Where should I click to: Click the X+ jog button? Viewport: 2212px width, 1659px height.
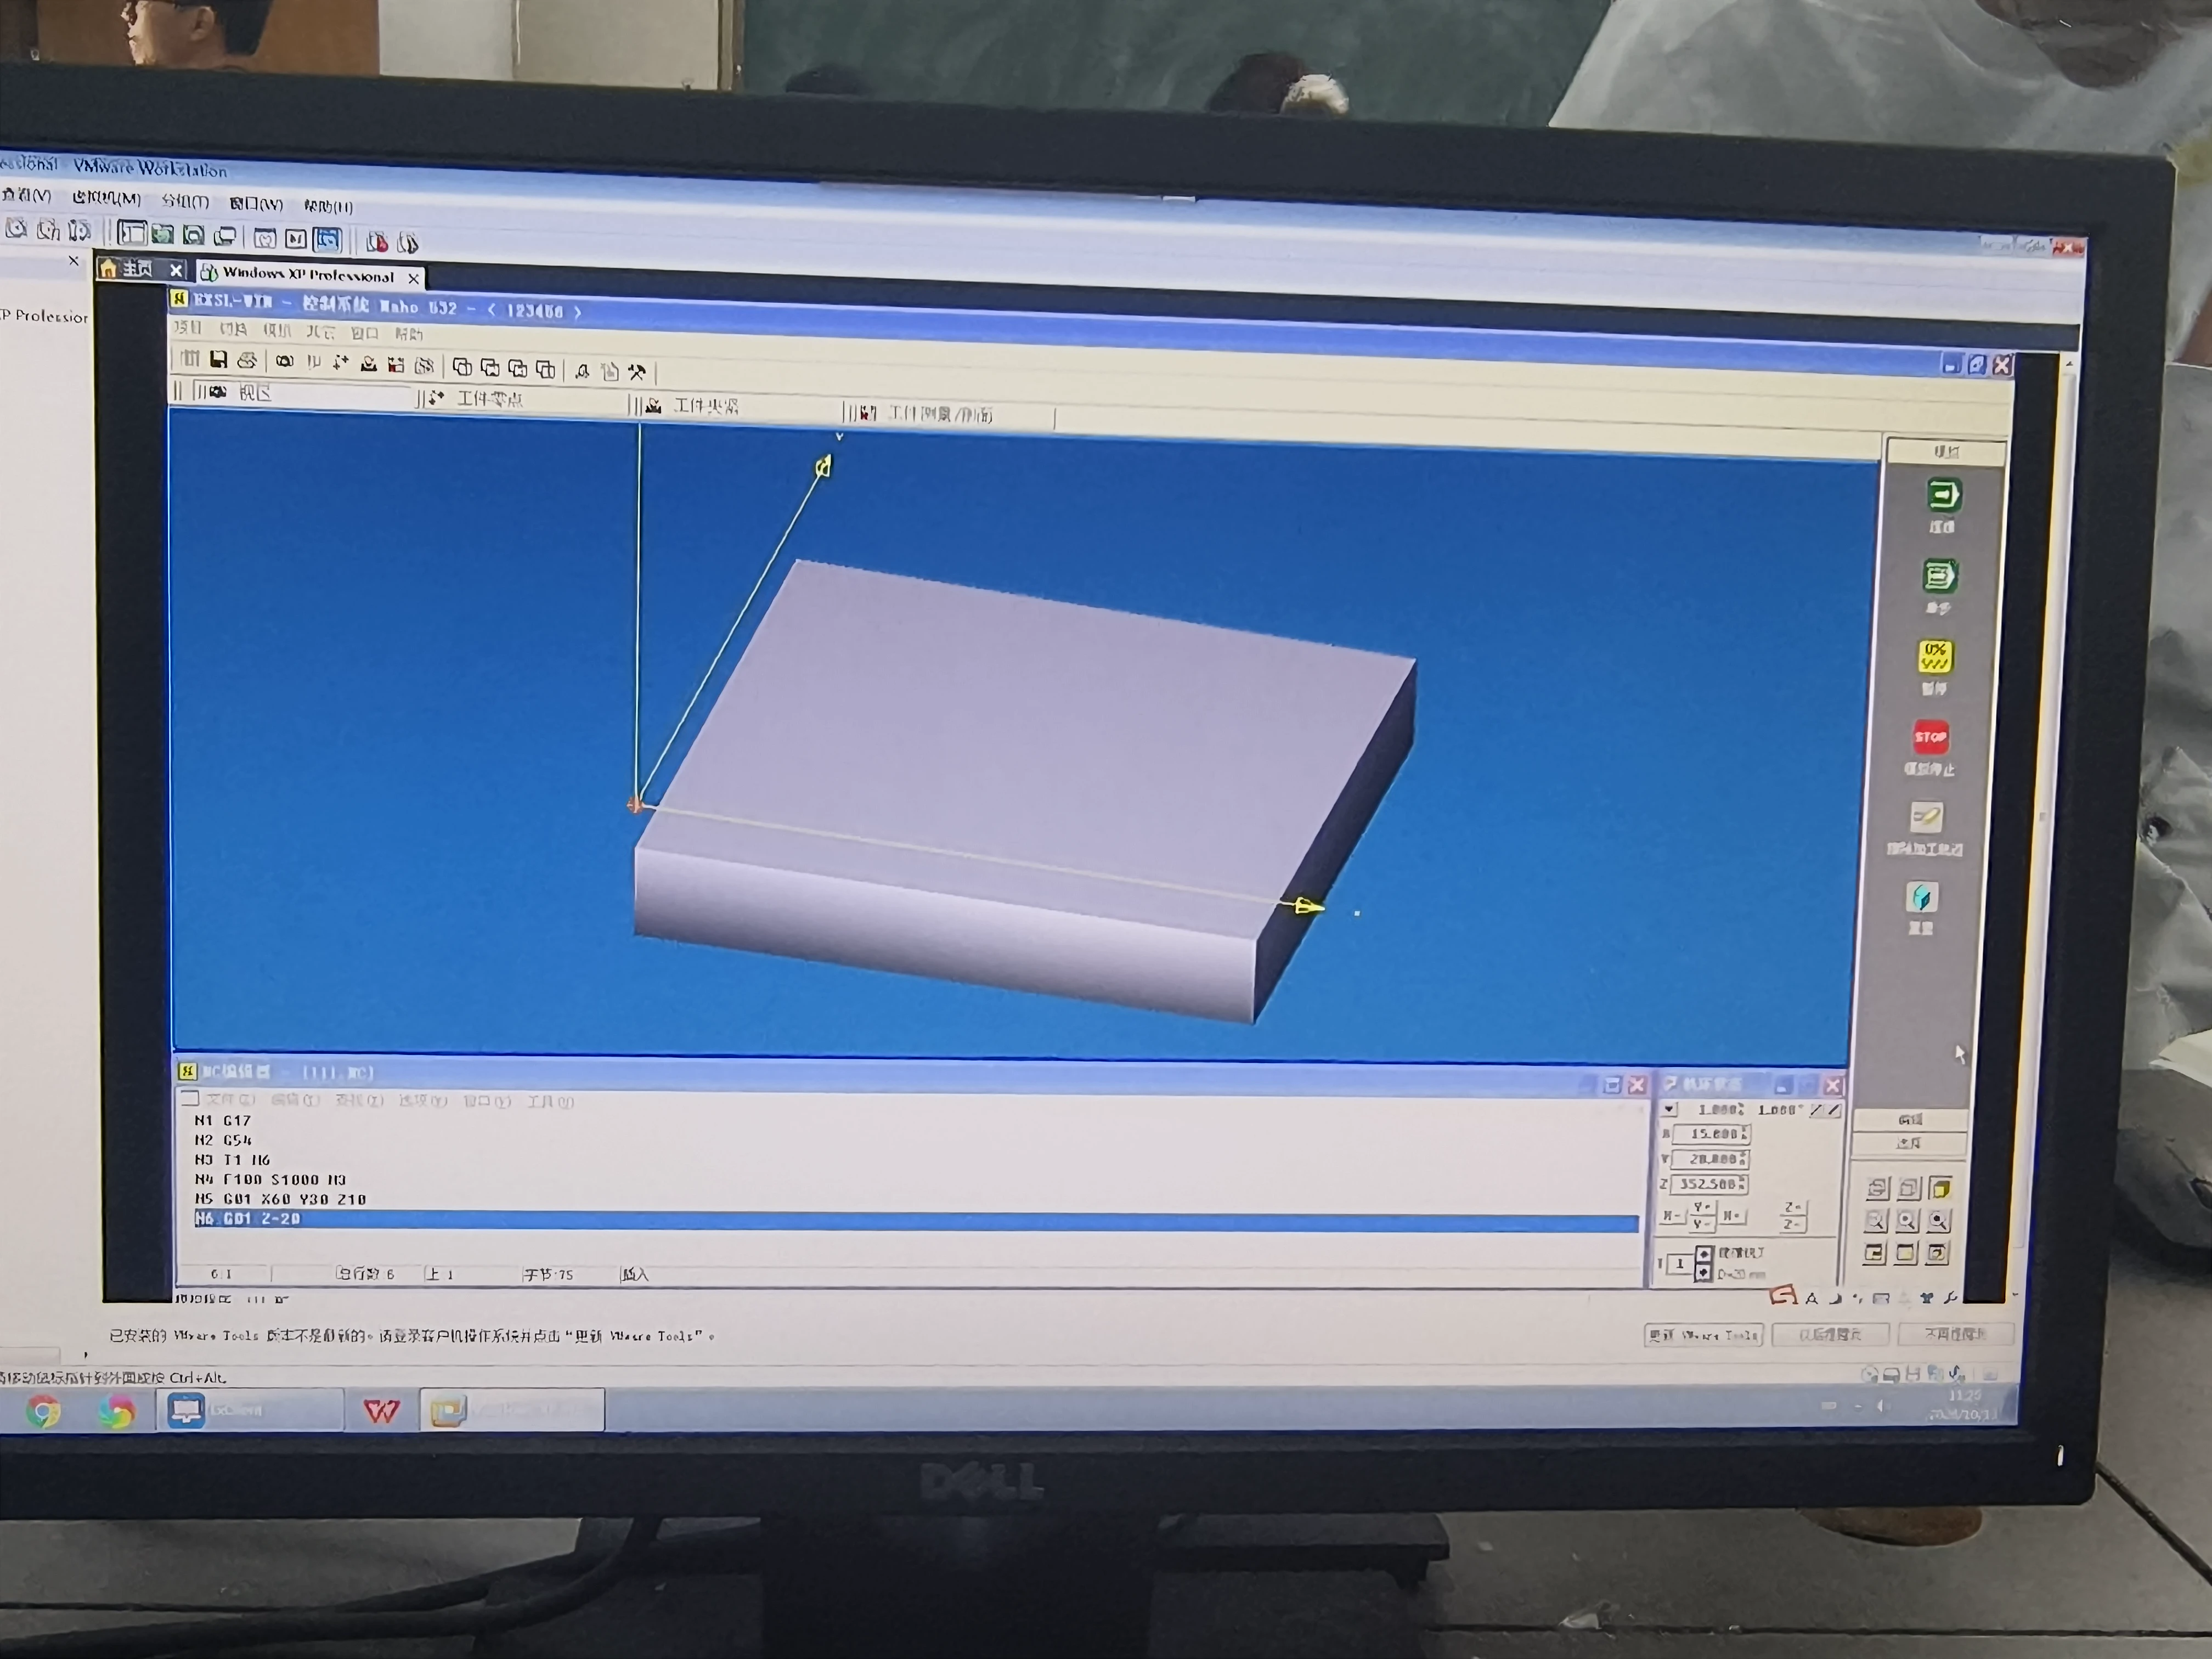pos(1732,1216)
